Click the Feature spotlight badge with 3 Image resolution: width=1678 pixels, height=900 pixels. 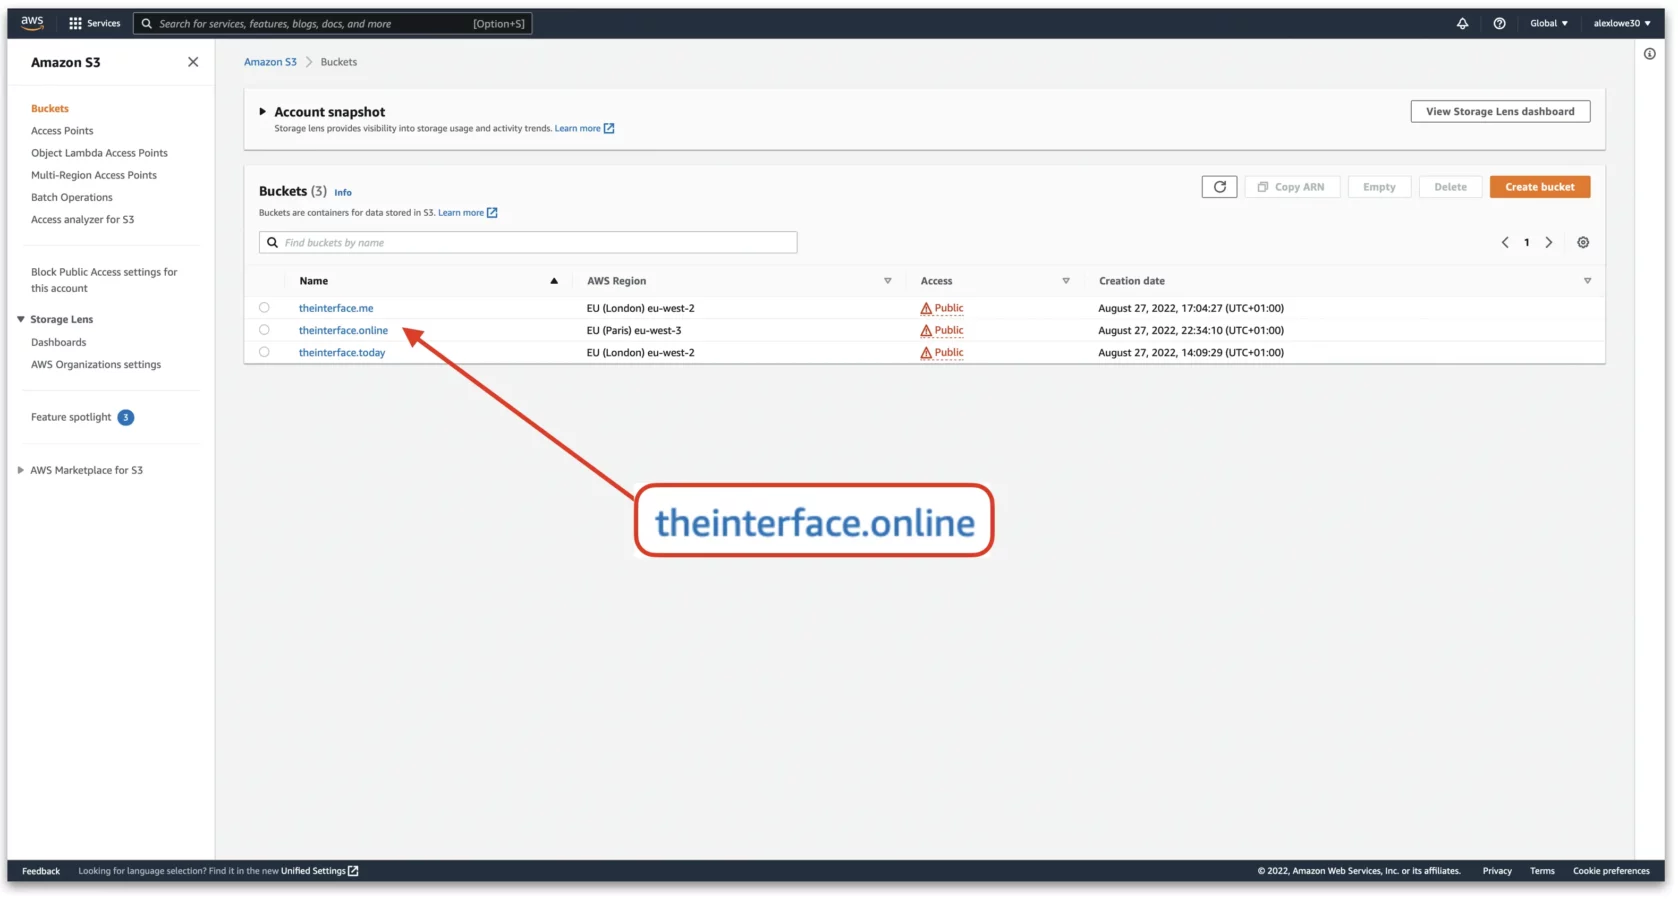tap(126, 417)
